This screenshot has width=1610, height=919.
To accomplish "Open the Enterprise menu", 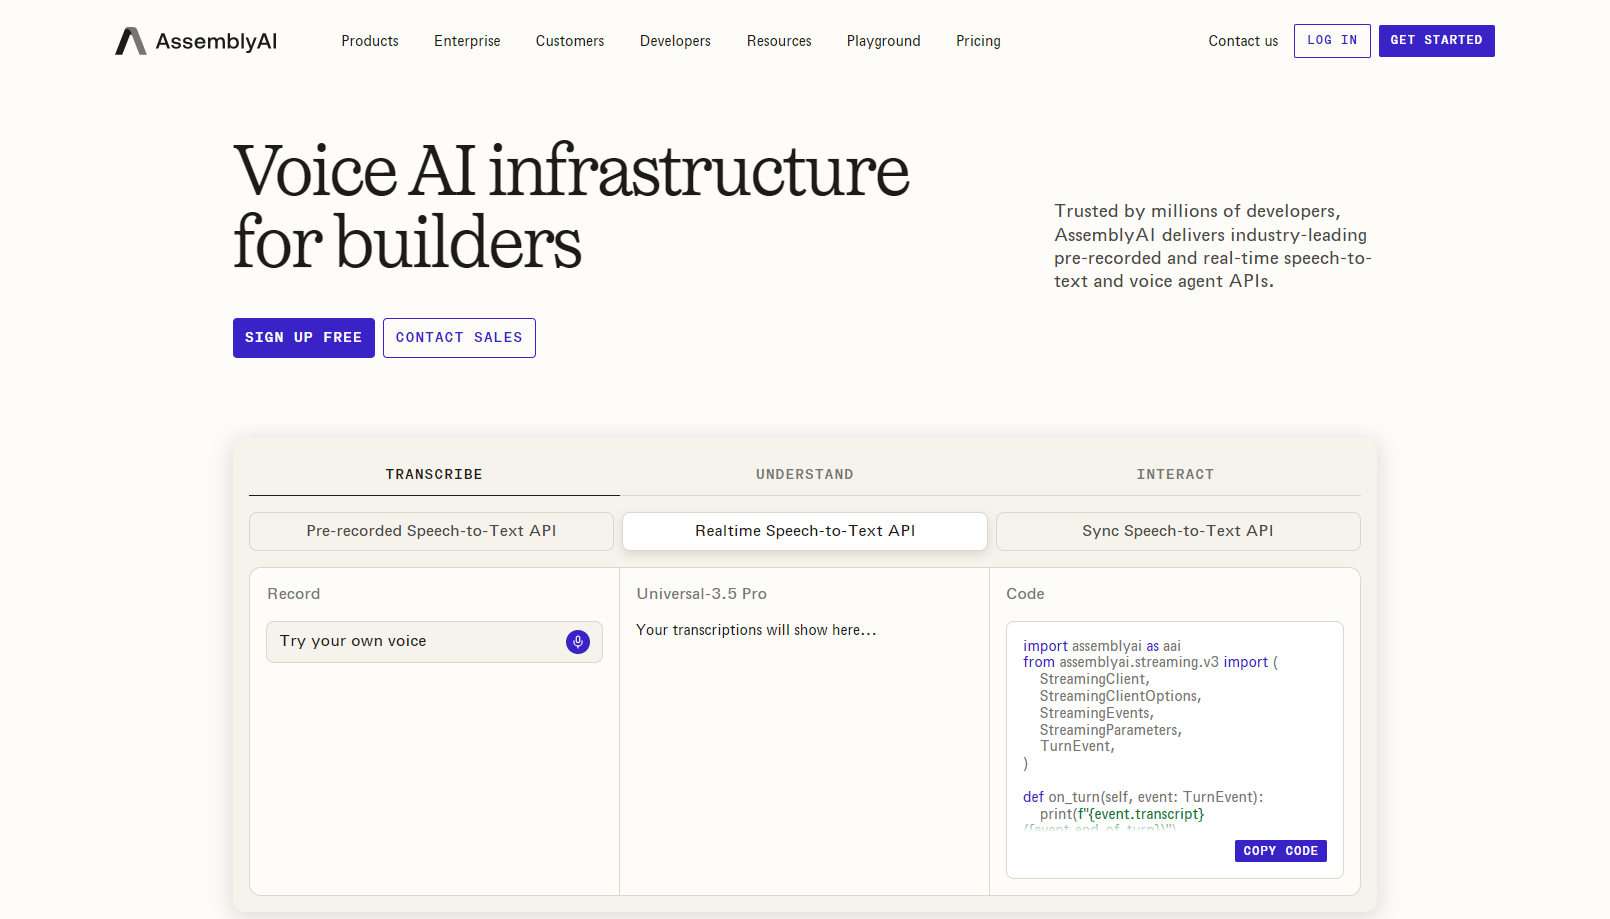I will click(467, 41).
